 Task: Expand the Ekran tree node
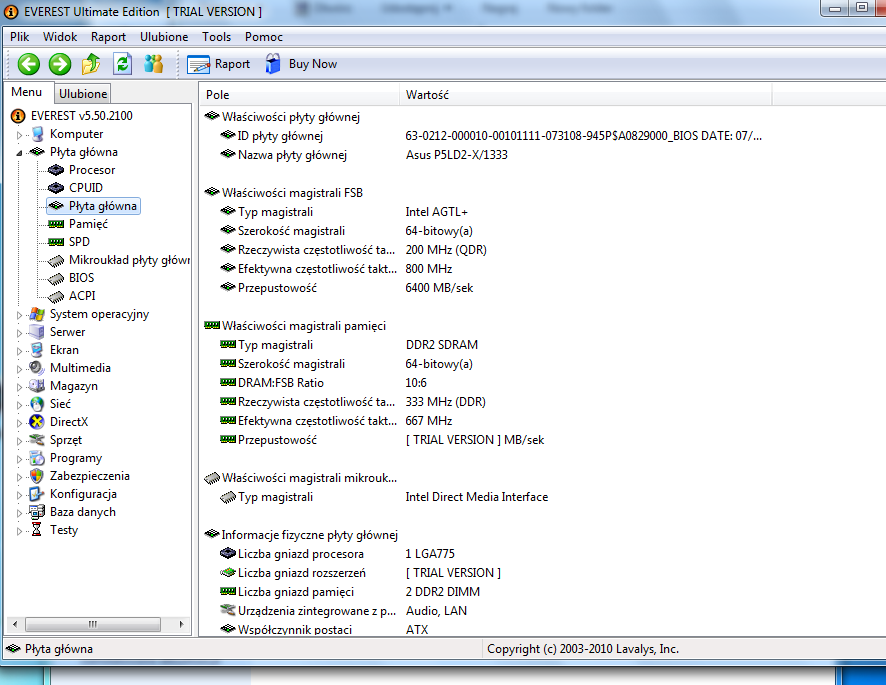(19, 351)
